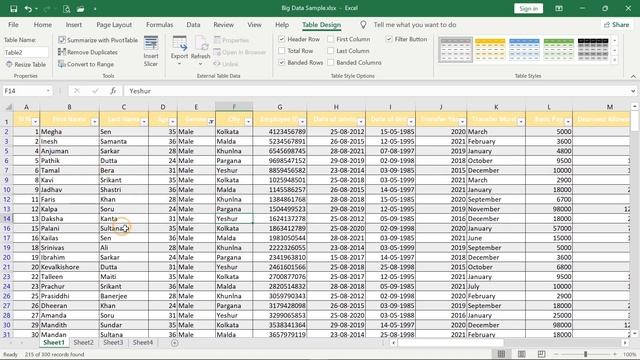Click the Save icon in title bar
640x360 pixels.
[x=13, y=9]
